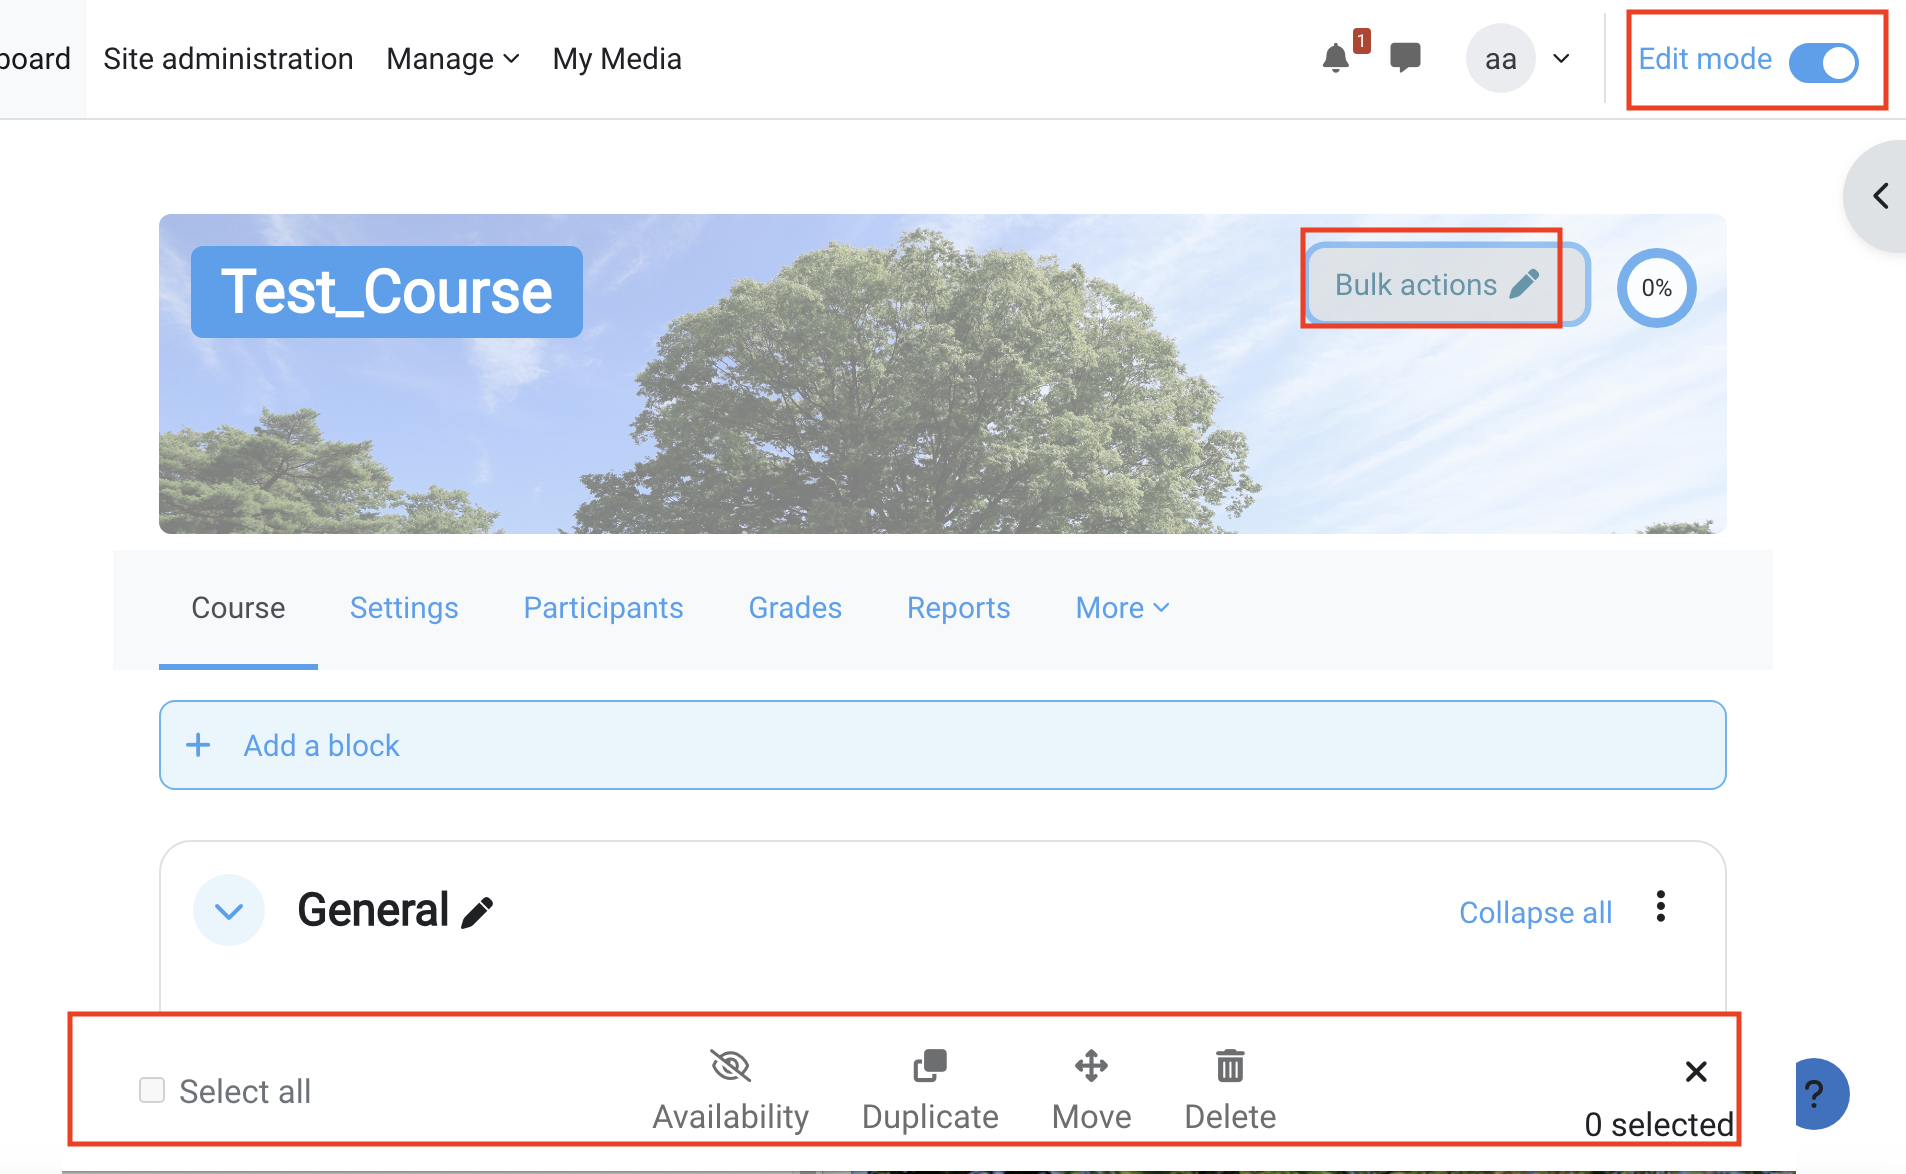Disable Edit mode toggle
This screenshot has width=1906, height=1174.
click(x=1822, y=62)
